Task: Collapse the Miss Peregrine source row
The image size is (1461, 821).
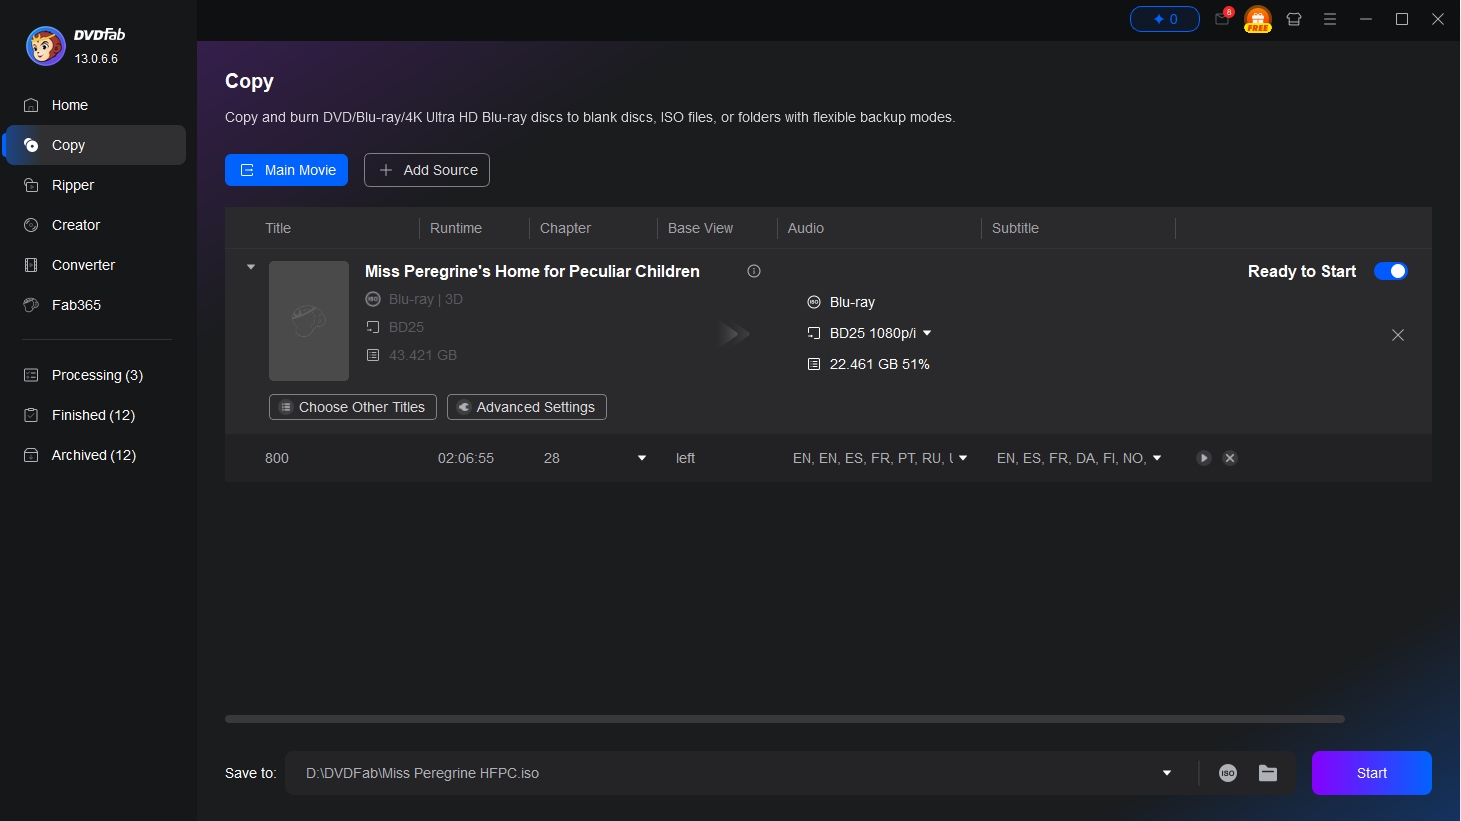Action: 251,267
